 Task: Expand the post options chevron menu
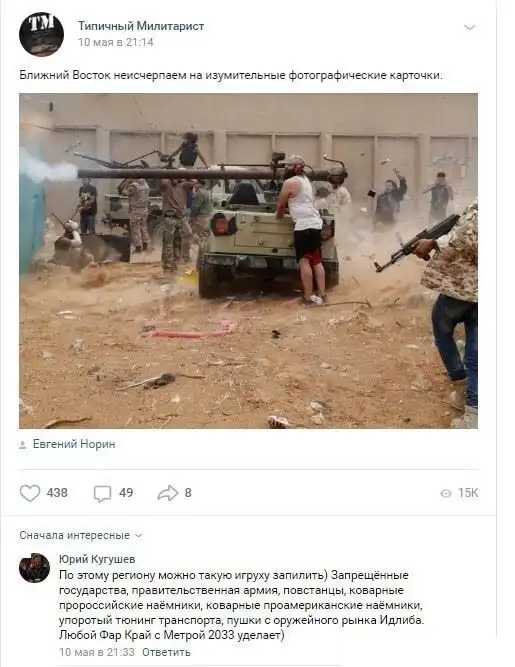(469, 28)
